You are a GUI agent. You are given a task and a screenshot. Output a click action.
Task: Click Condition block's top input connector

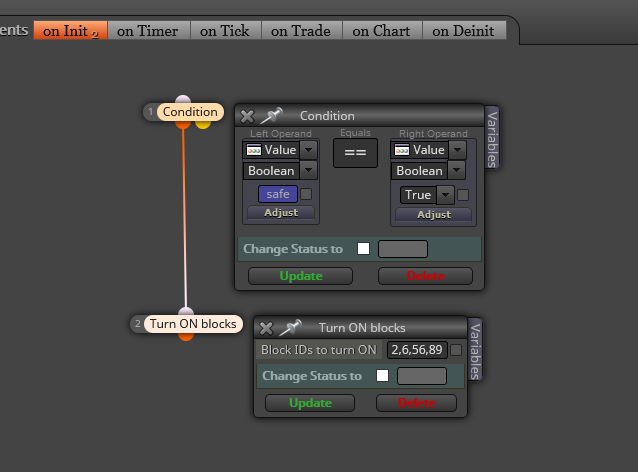[183, 99]
